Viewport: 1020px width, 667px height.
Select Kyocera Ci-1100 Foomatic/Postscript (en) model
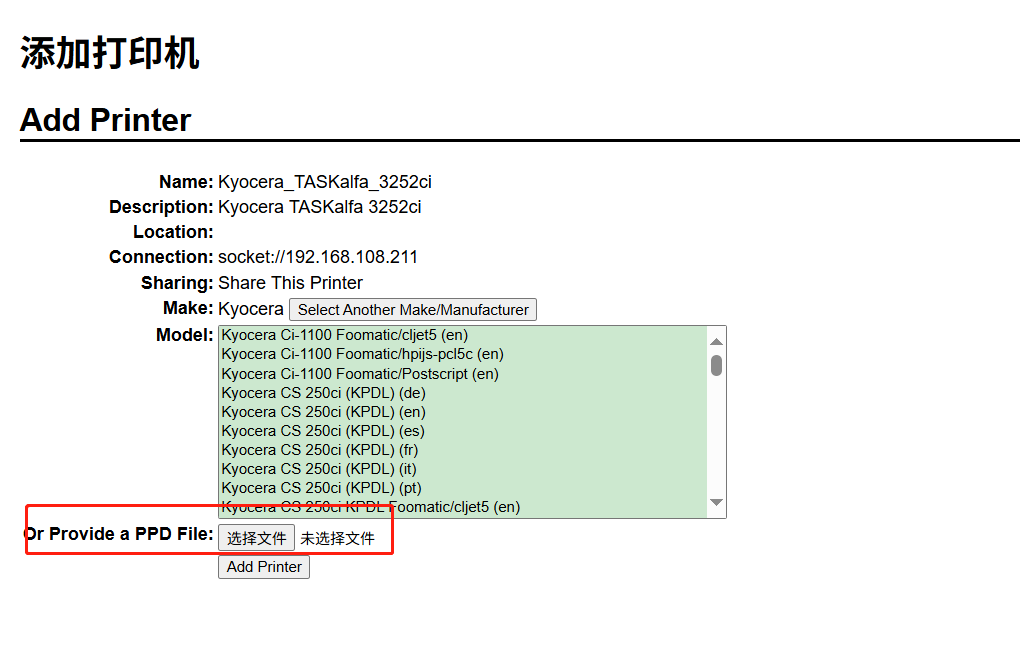pyautogui.click(x=464, y=374)
